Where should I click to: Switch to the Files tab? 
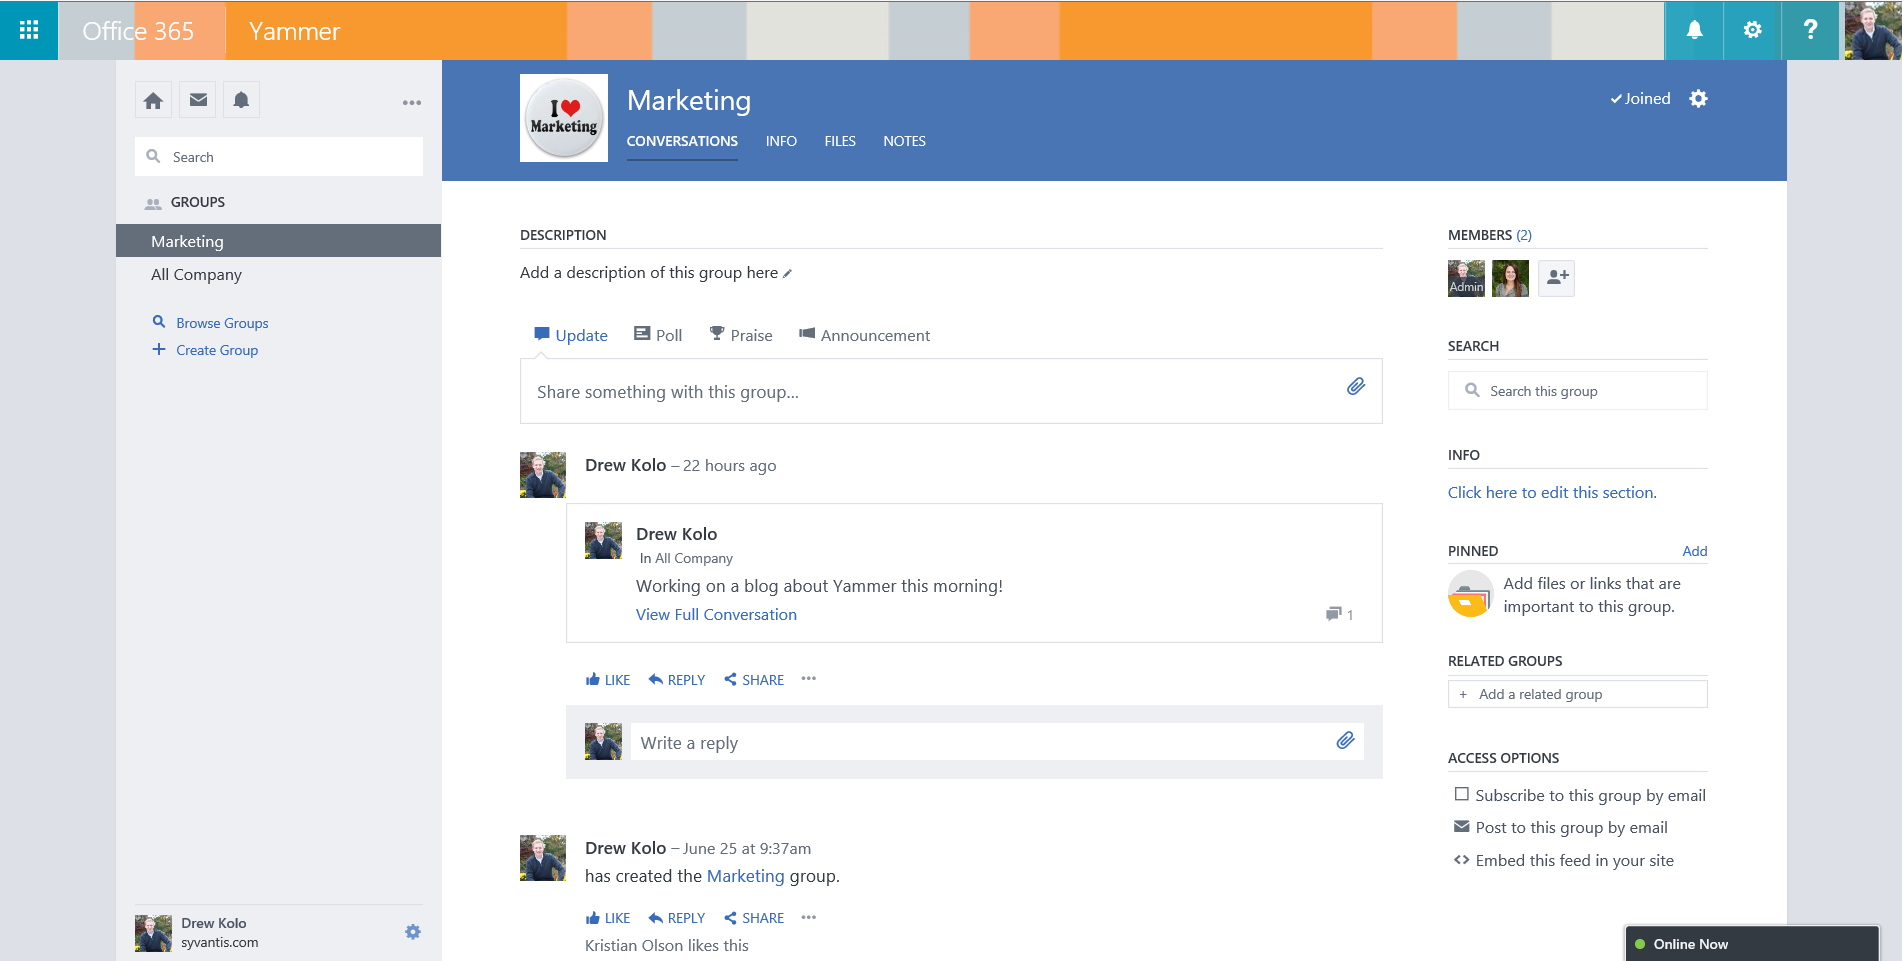pyautogui.click(x=840, y=141)
